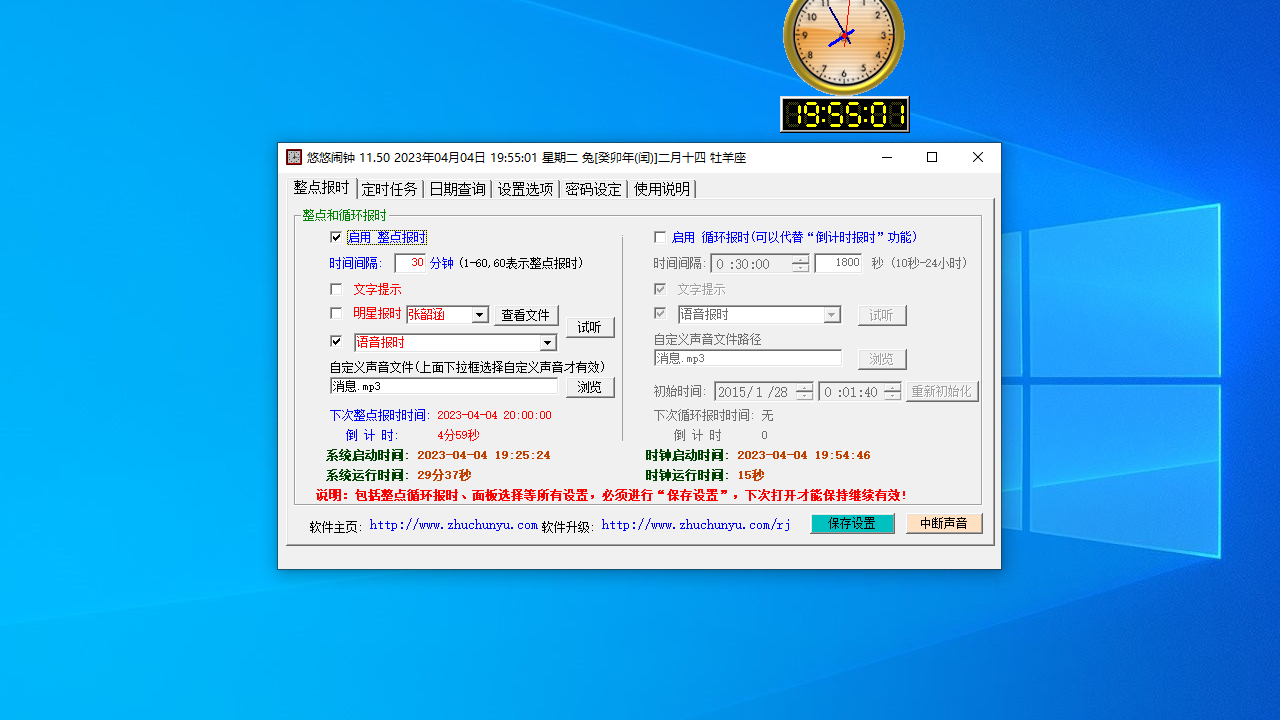Viewport: 1280px width, 720px height.
Task: Disable 启用 整点报时 hourly chime checkbox
Action: pyautogui.click(x=337, y=237)
